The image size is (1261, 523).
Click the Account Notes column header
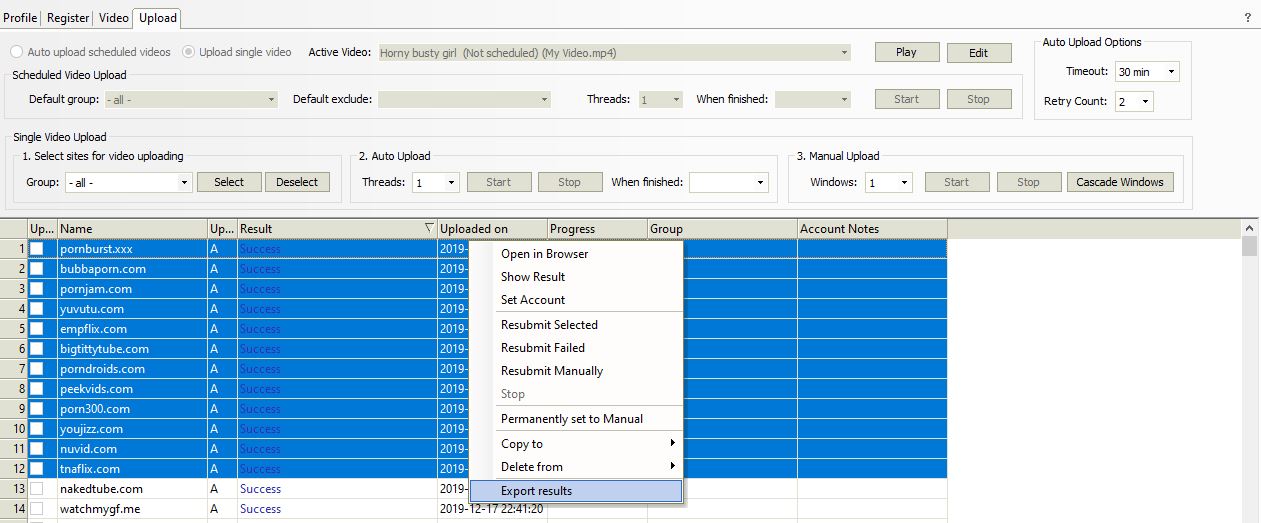872,229
